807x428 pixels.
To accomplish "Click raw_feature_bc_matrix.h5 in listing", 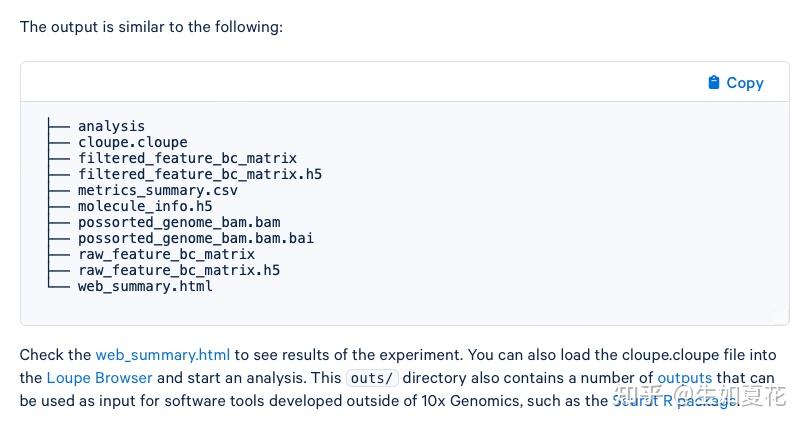I will (x=179, y=270).
